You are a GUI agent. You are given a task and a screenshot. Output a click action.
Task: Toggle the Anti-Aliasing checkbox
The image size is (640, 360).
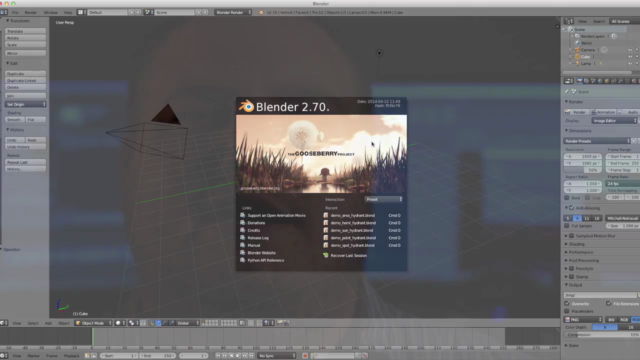click(572, 208)
